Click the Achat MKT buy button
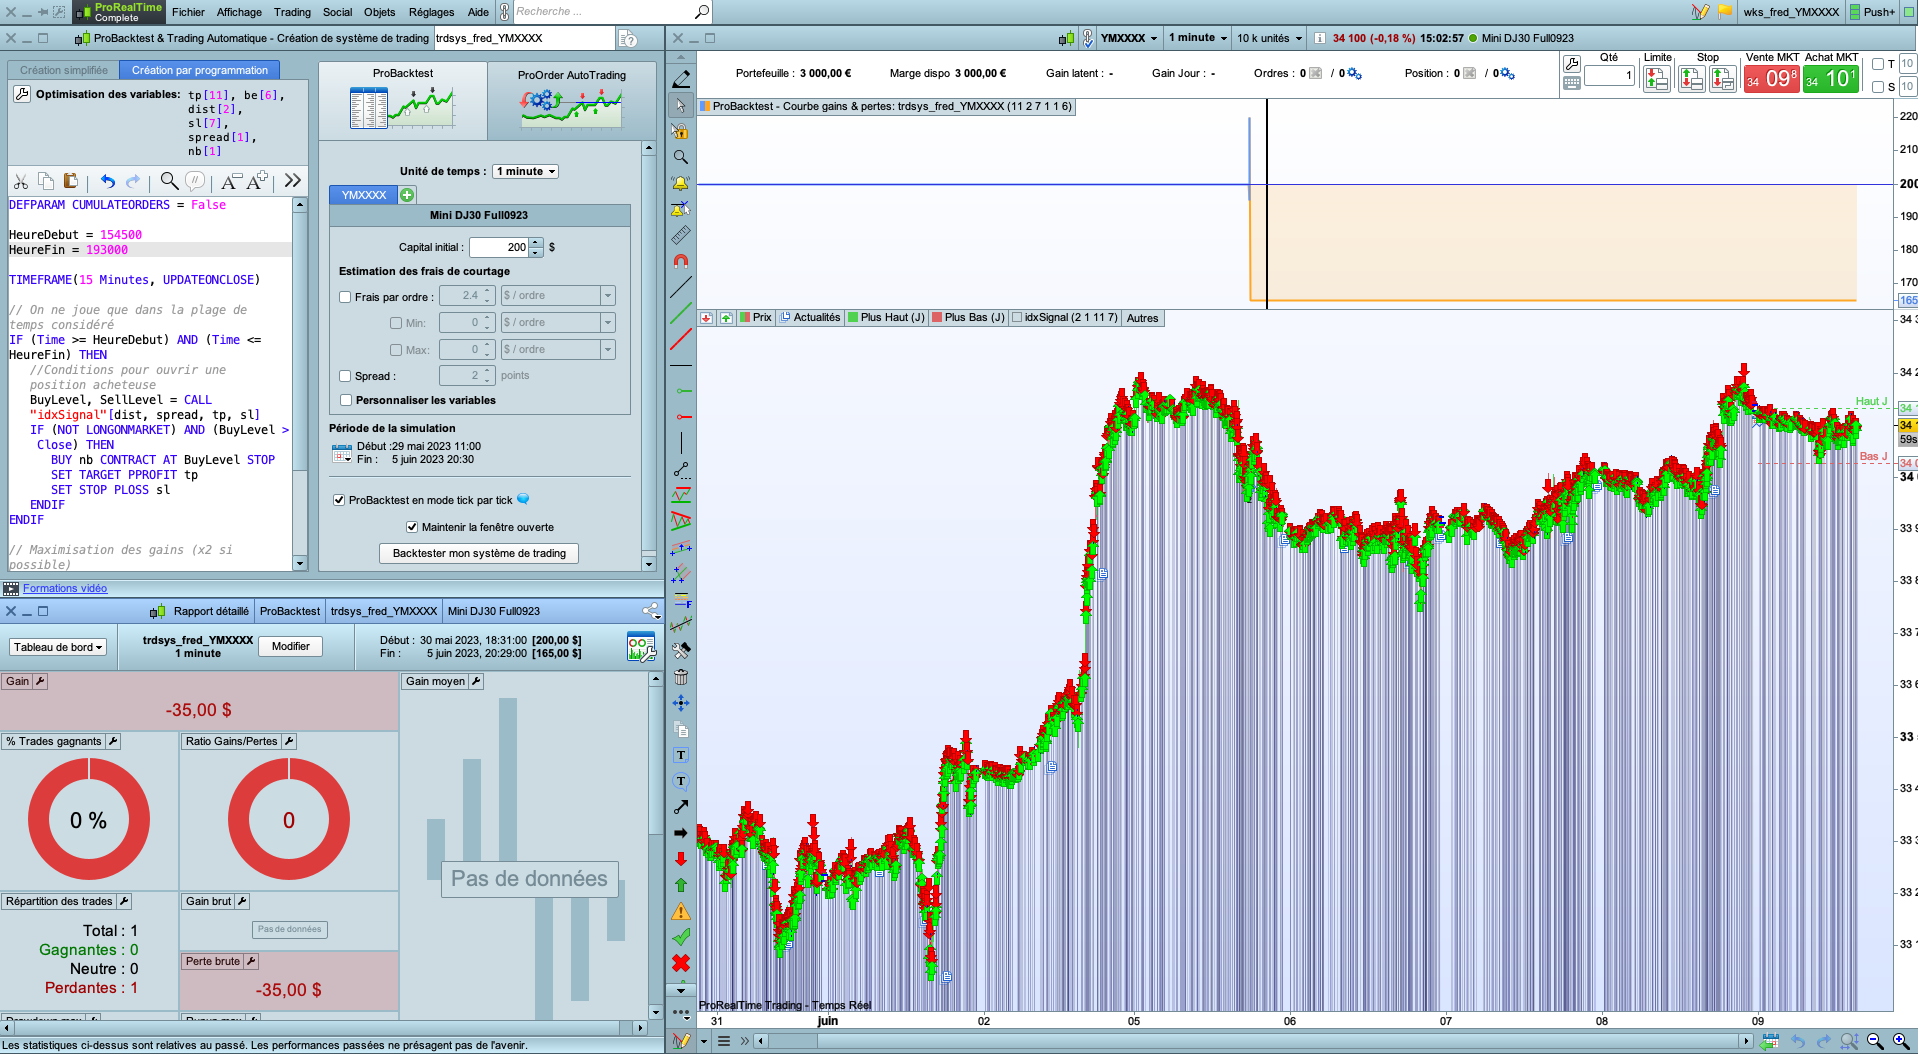This screenshot has height=1054, width=1918. (1831, 79)
